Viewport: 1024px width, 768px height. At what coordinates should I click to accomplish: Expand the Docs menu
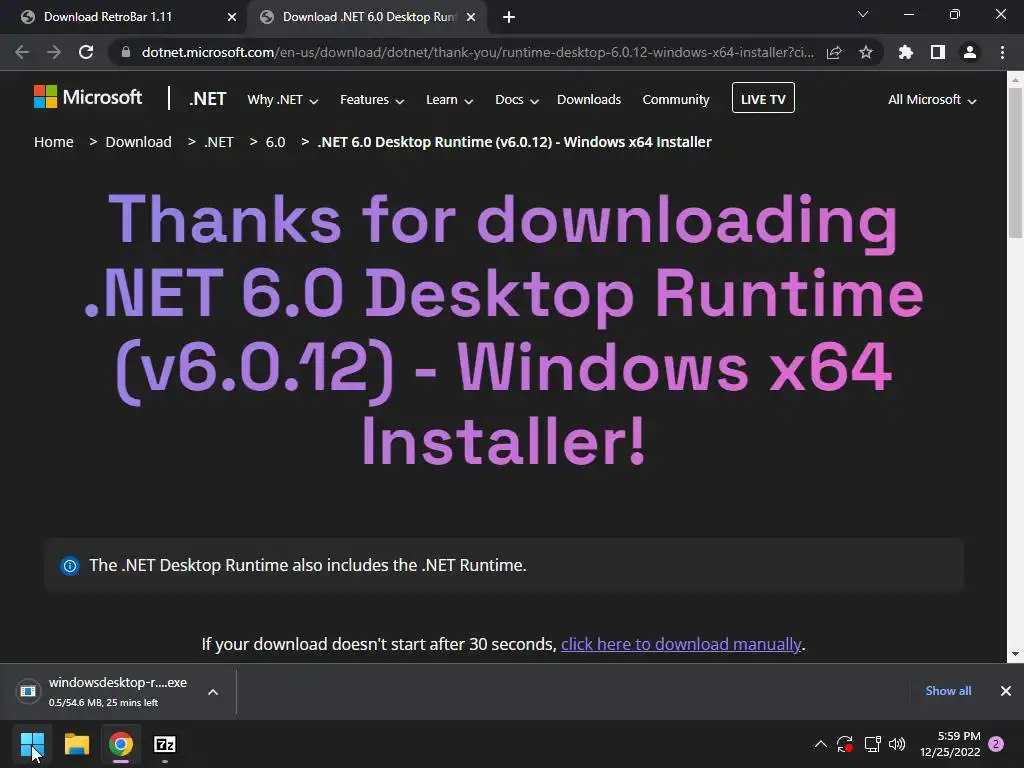click(517, 100)
